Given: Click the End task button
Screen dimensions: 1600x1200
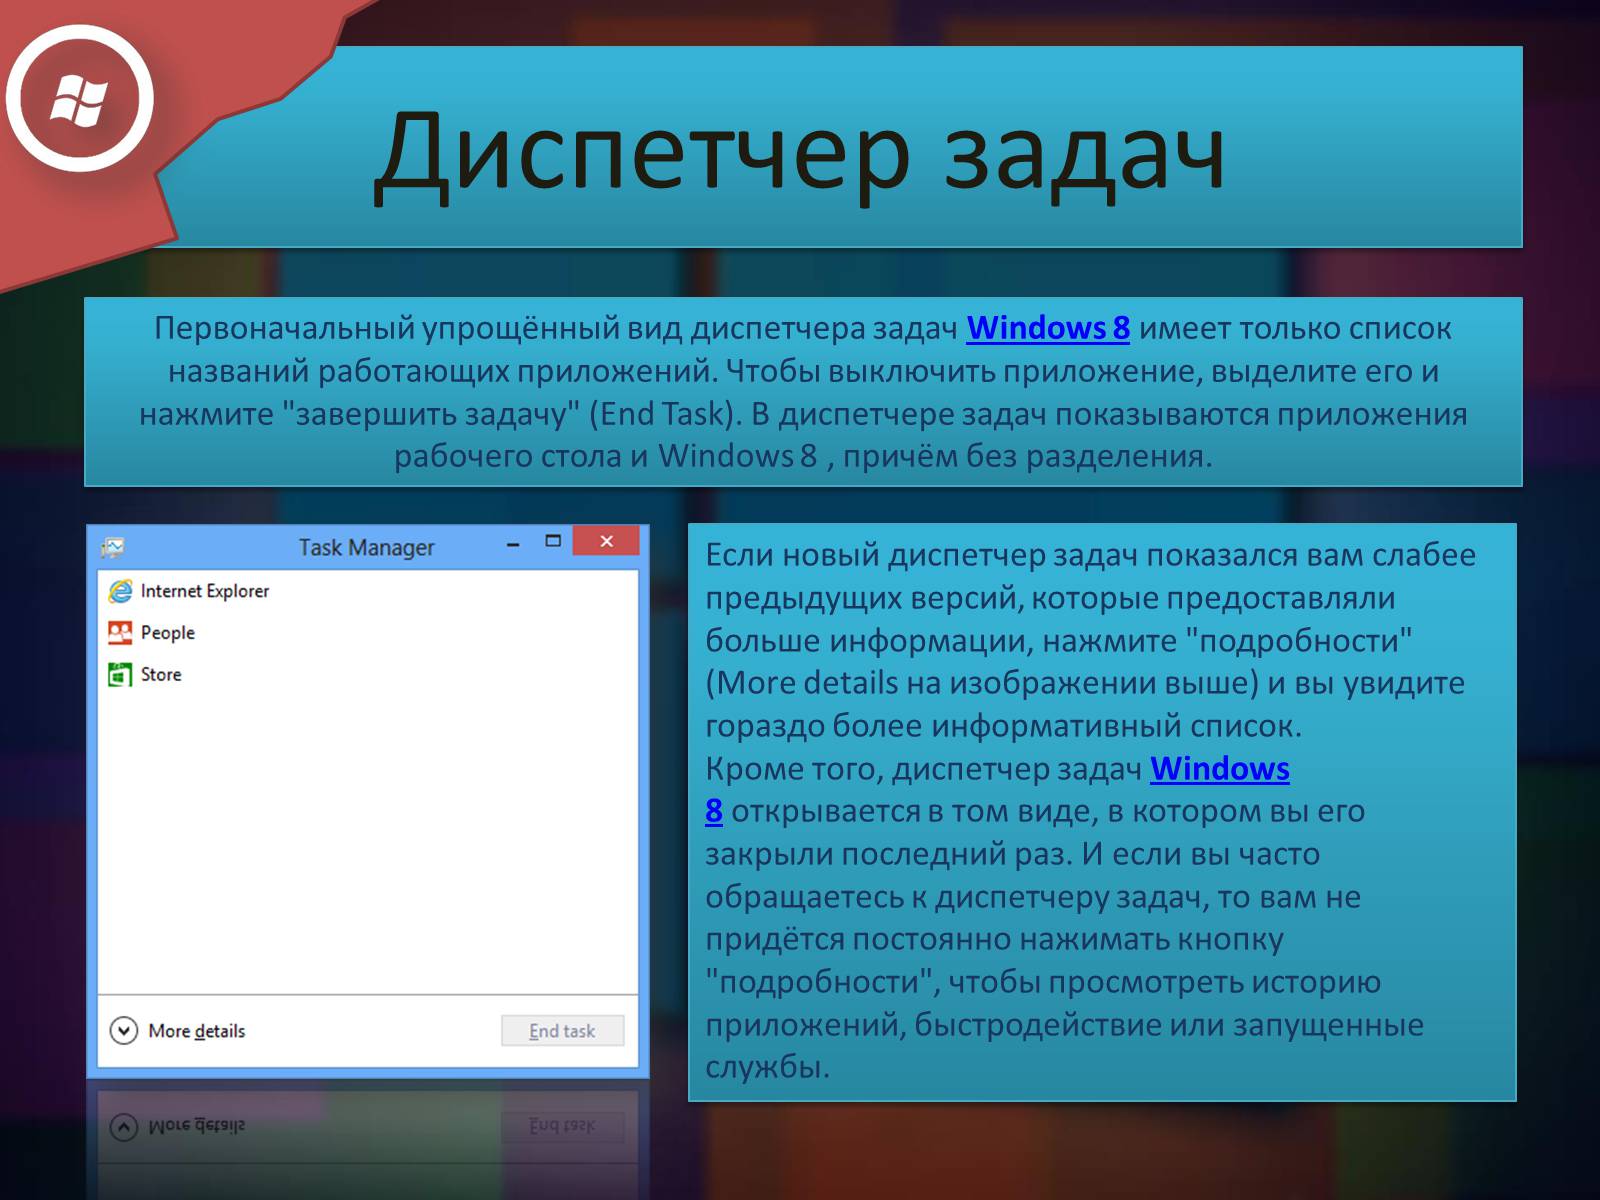Looking at the screenshot, I should 562,1031.
